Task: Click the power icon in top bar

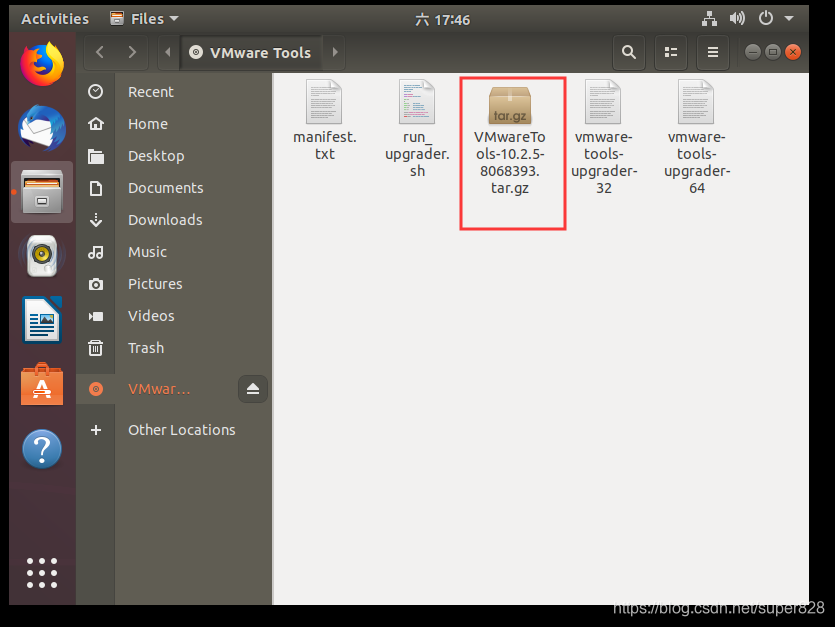Action: pyautogui.click(x=766, y=19)
